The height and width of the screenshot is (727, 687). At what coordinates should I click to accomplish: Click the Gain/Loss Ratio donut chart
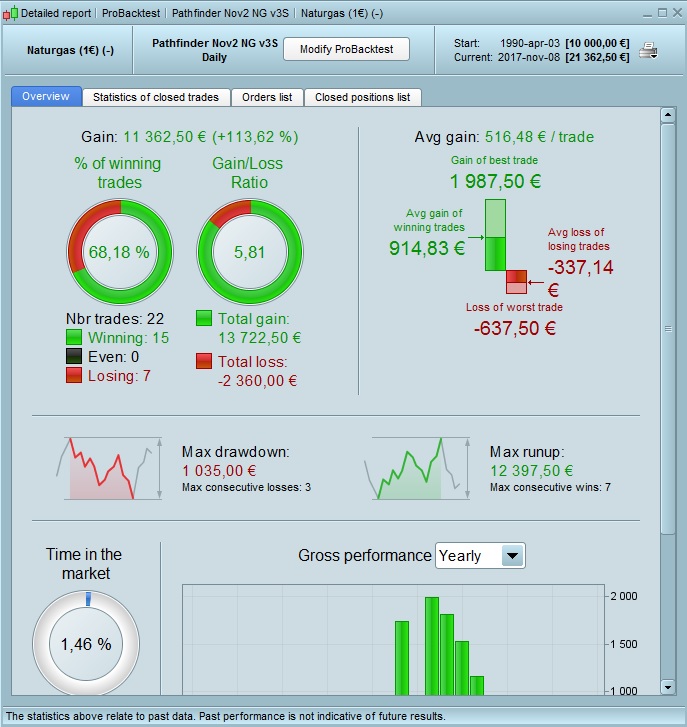coord(250,252)
